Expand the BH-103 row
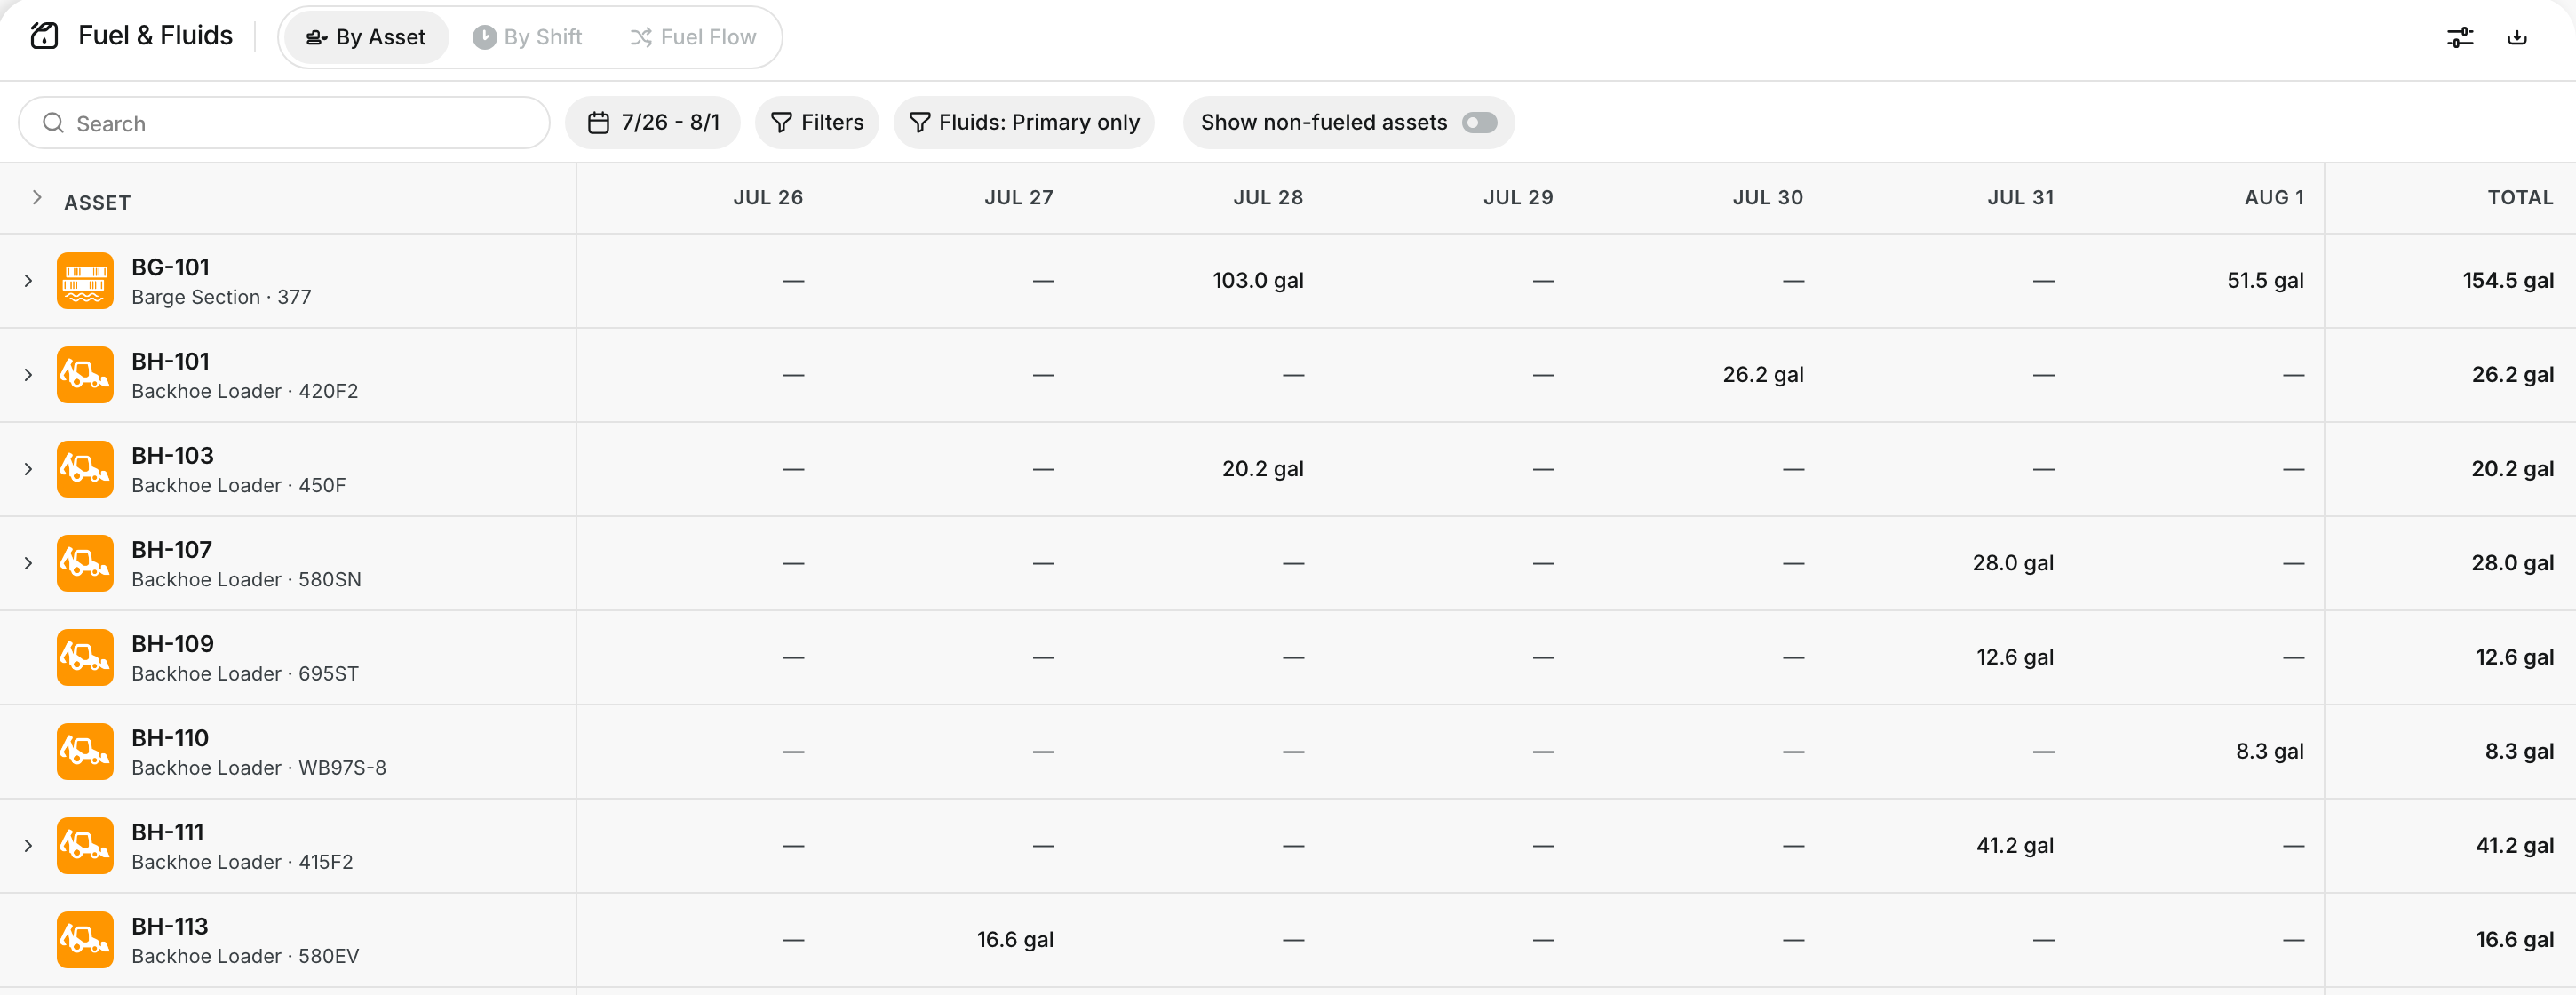Image resolution: width=2576 pixels, height=995 pixels. click(x=28, y=469)
